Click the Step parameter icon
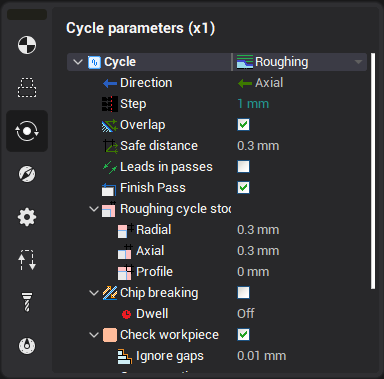This screenshot has width=384, height=379. 110,104
